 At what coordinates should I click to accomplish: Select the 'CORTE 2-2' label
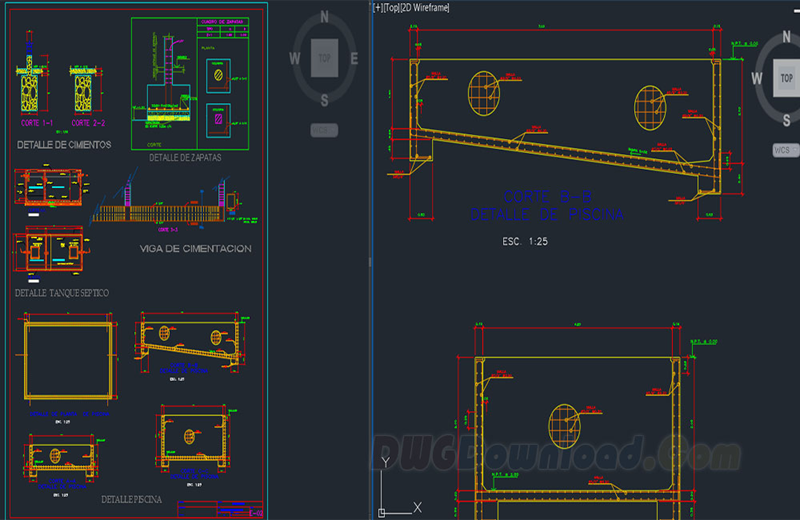point(88,123)
